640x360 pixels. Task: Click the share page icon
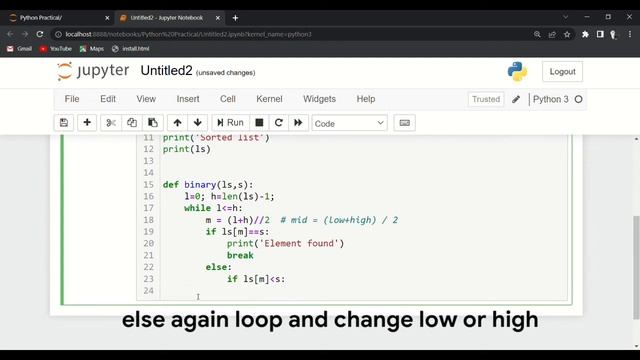(552, 35)
